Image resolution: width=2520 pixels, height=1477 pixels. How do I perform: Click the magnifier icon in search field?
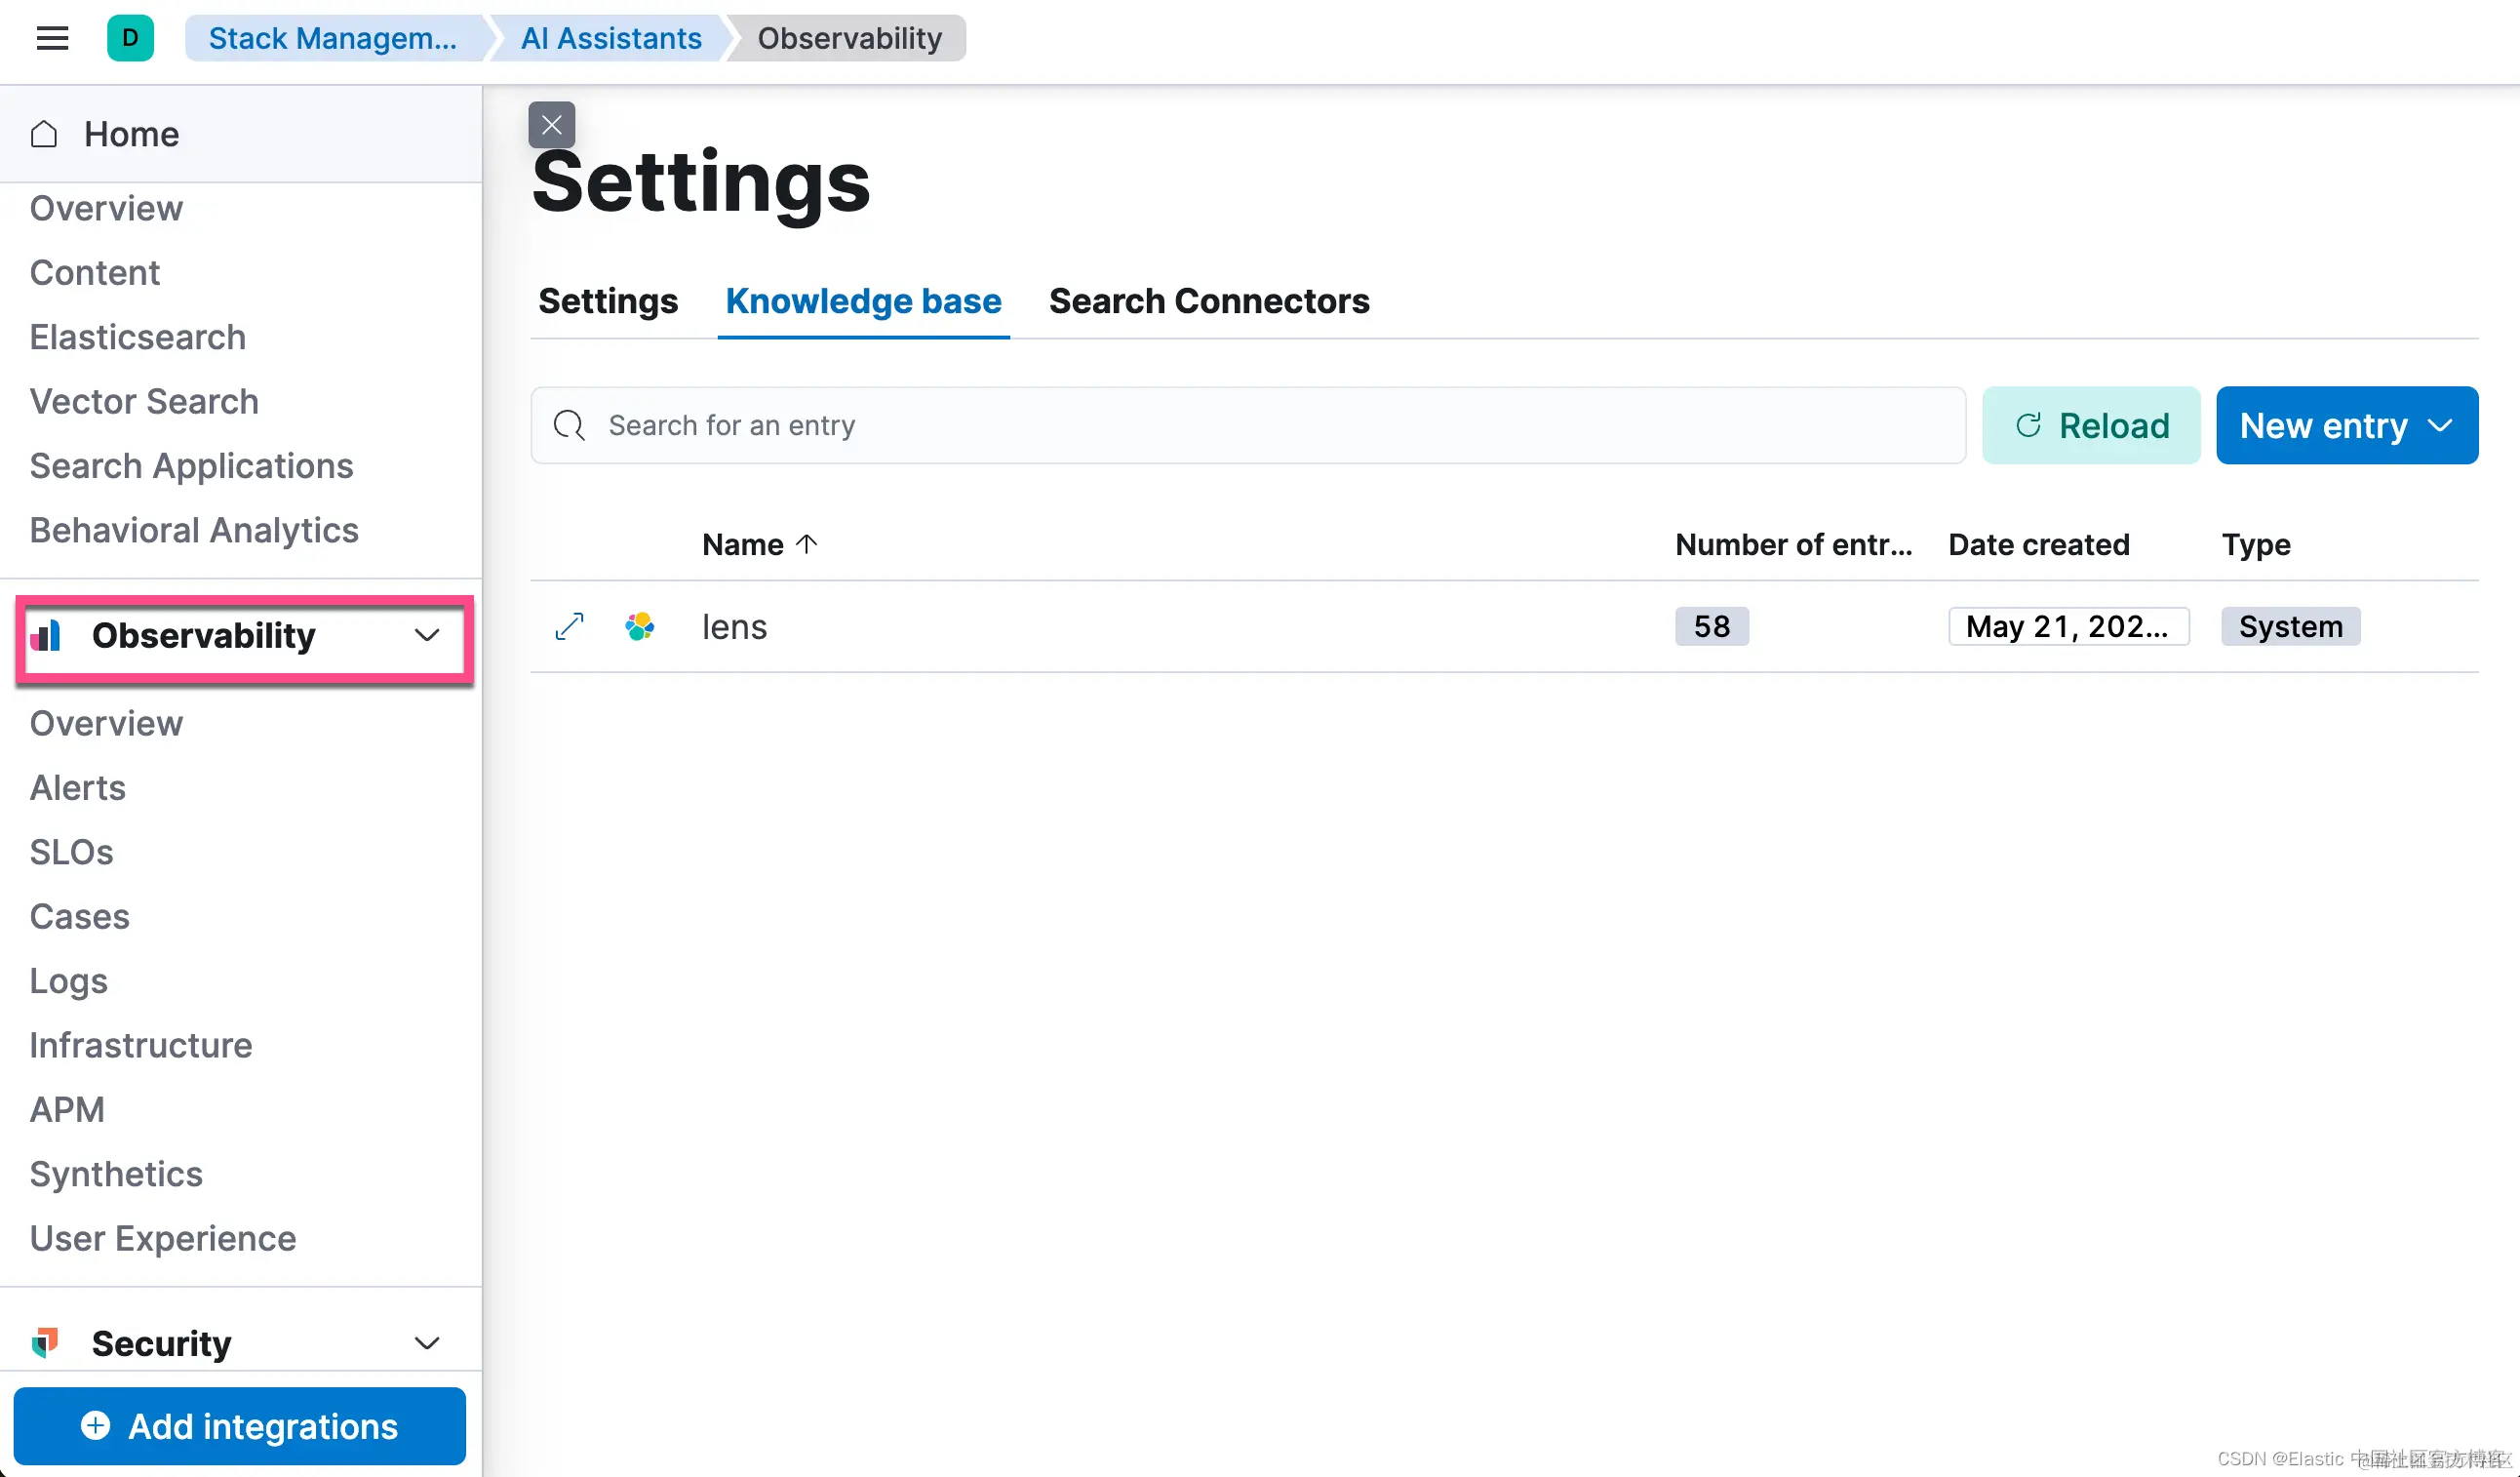tap(569, 425)
